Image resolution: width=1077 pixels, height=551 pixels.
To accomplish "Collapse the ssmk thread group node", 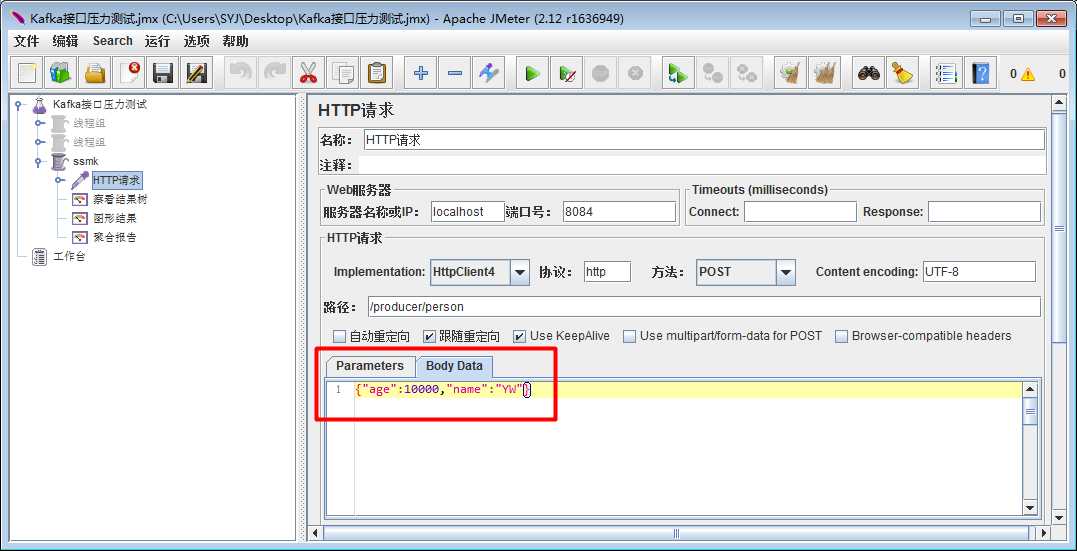I will click(40, 162).
